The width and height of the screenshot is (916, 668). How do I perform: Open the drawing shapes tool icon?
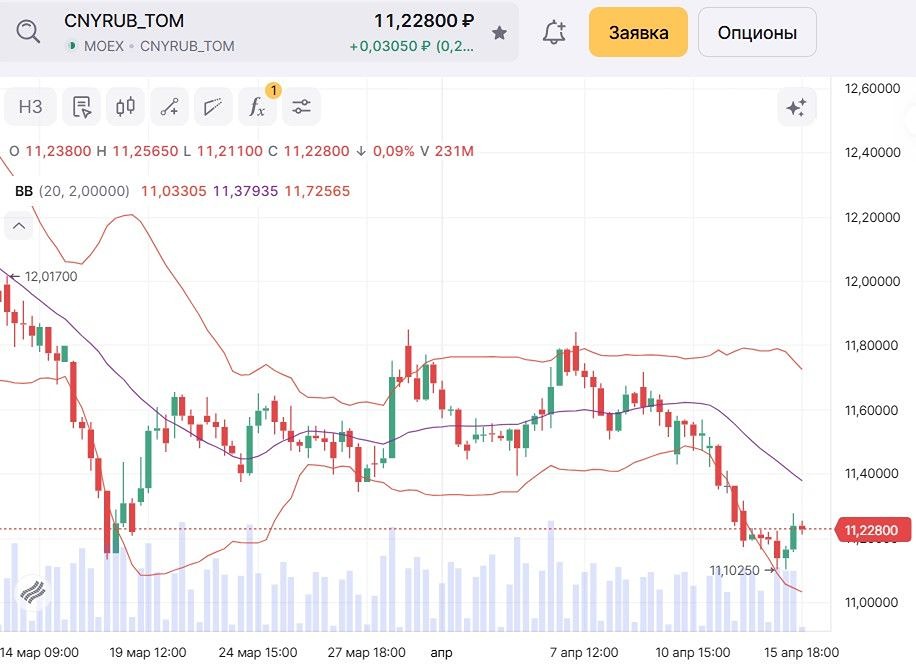(213, 107)
